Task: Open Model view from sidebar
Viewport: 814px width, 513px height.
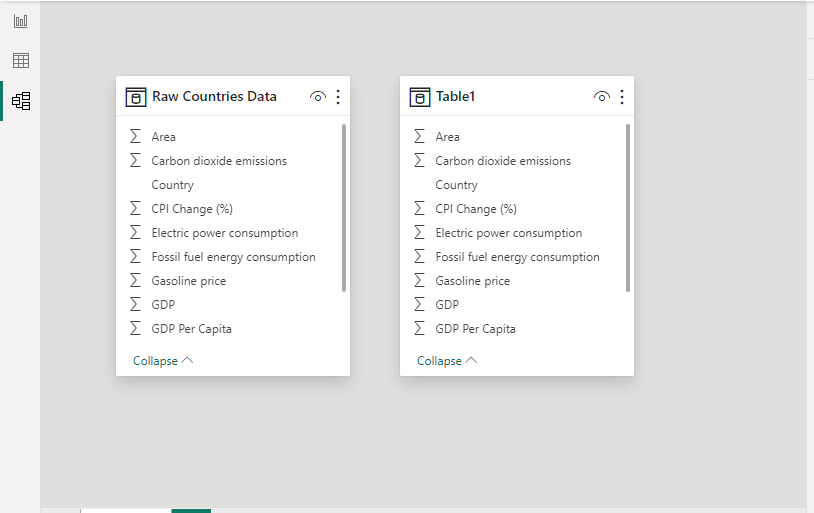Action: click(21, 101)
